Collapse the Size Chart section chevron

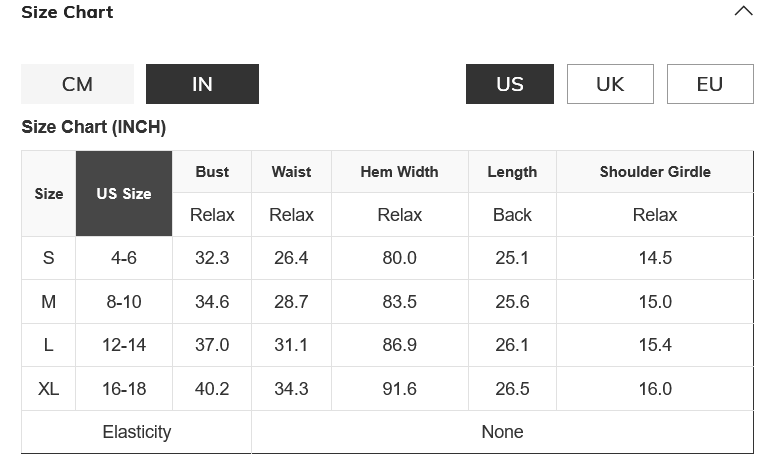743,12
